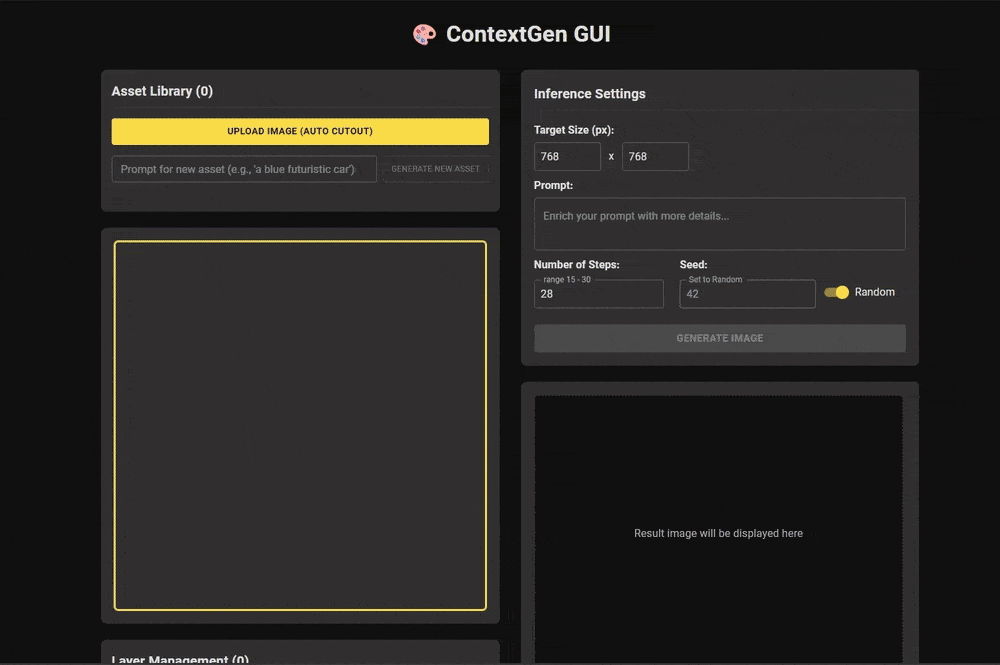The width and height of the screenshot is (1000, 665).
Task: Select the Number of Steps field showing 28
Action: [x=598, y=294]
